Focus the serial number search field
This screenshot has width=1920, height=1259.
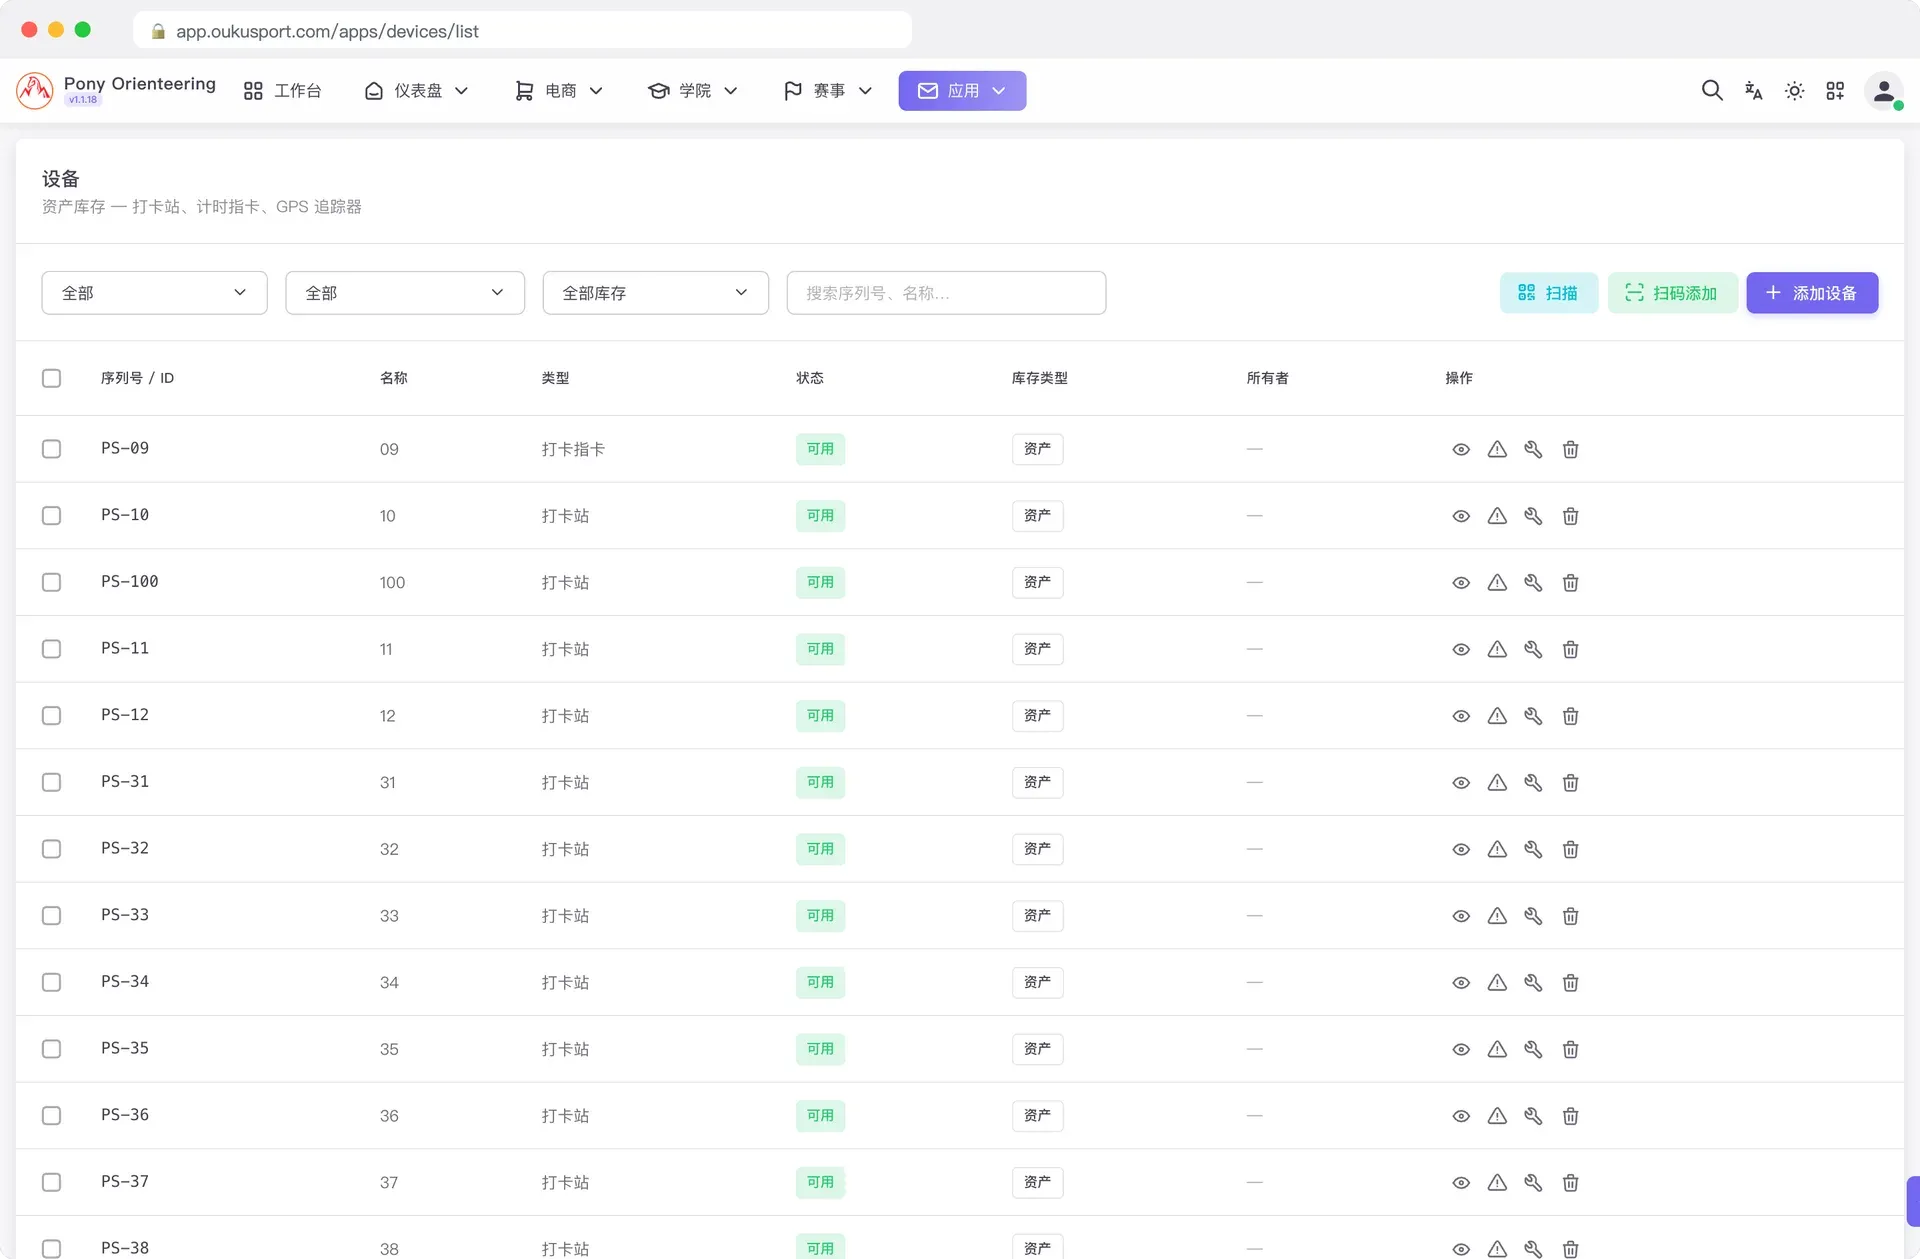click(x=946, y=293)
